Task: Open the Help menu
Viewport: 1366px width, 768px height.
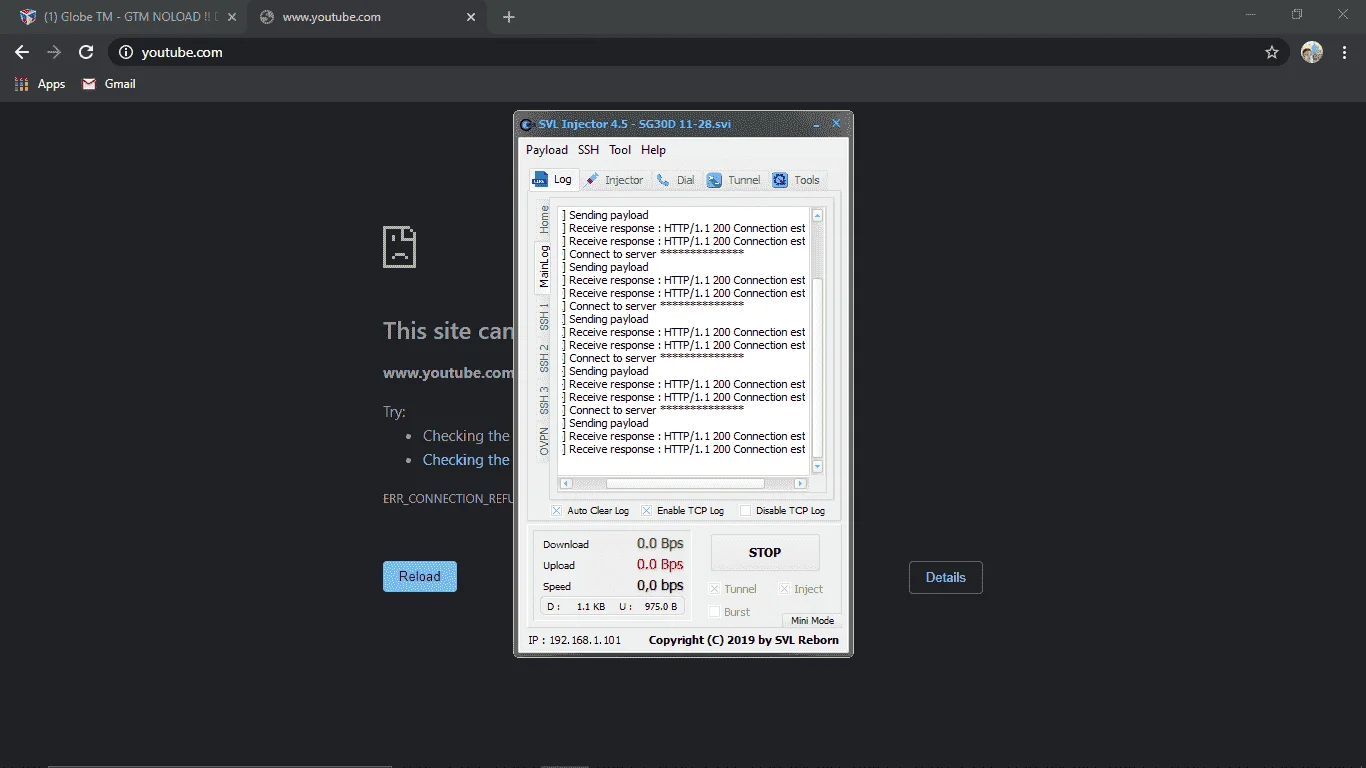Action: (x=653, y=150)
